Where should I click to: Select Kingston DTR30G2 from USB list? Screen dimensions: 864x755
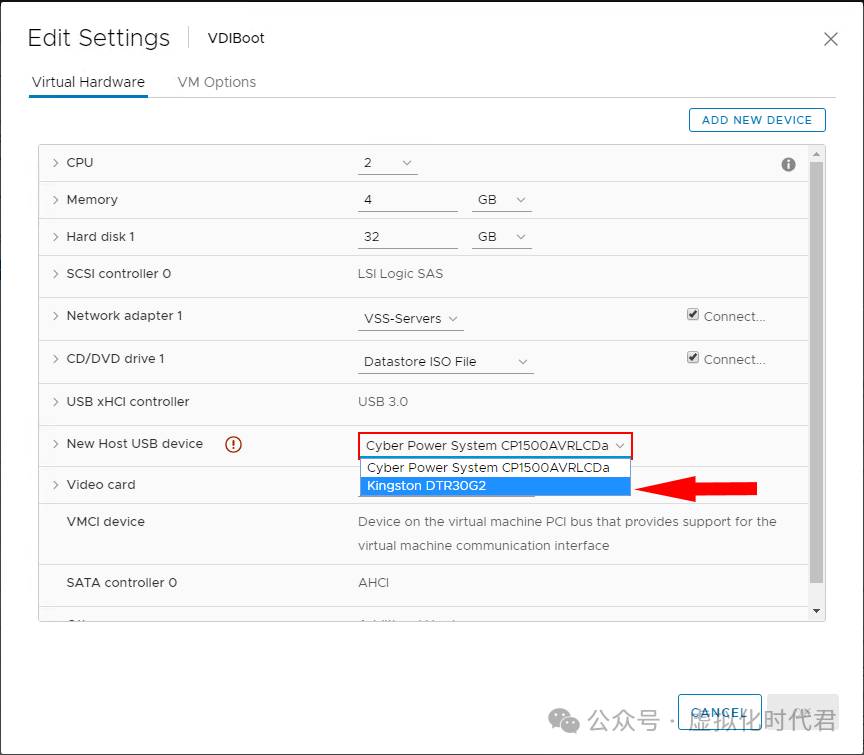coord(495,486)
